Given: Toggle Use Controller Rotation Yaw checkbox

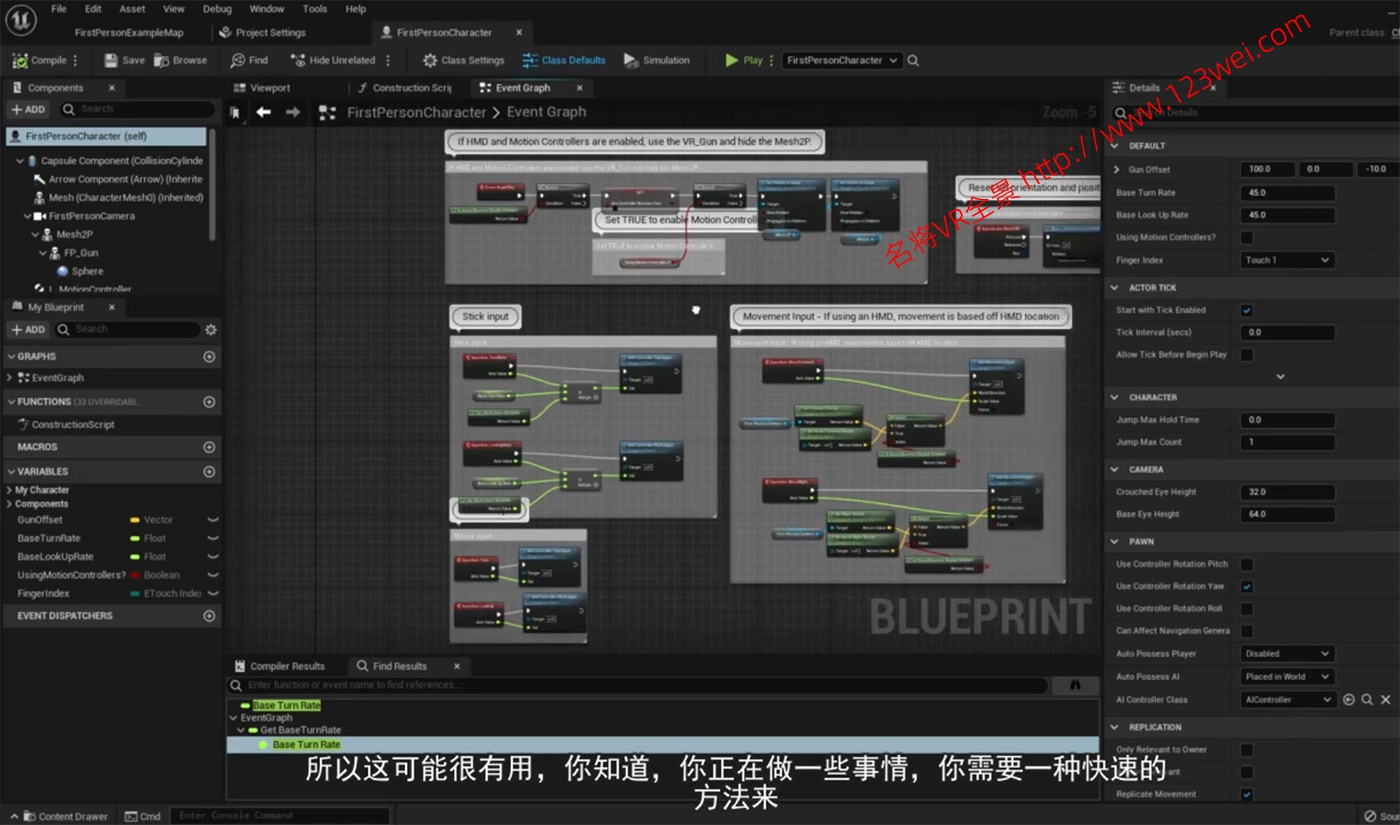Looking at the screenshot, I should 1246,587.
